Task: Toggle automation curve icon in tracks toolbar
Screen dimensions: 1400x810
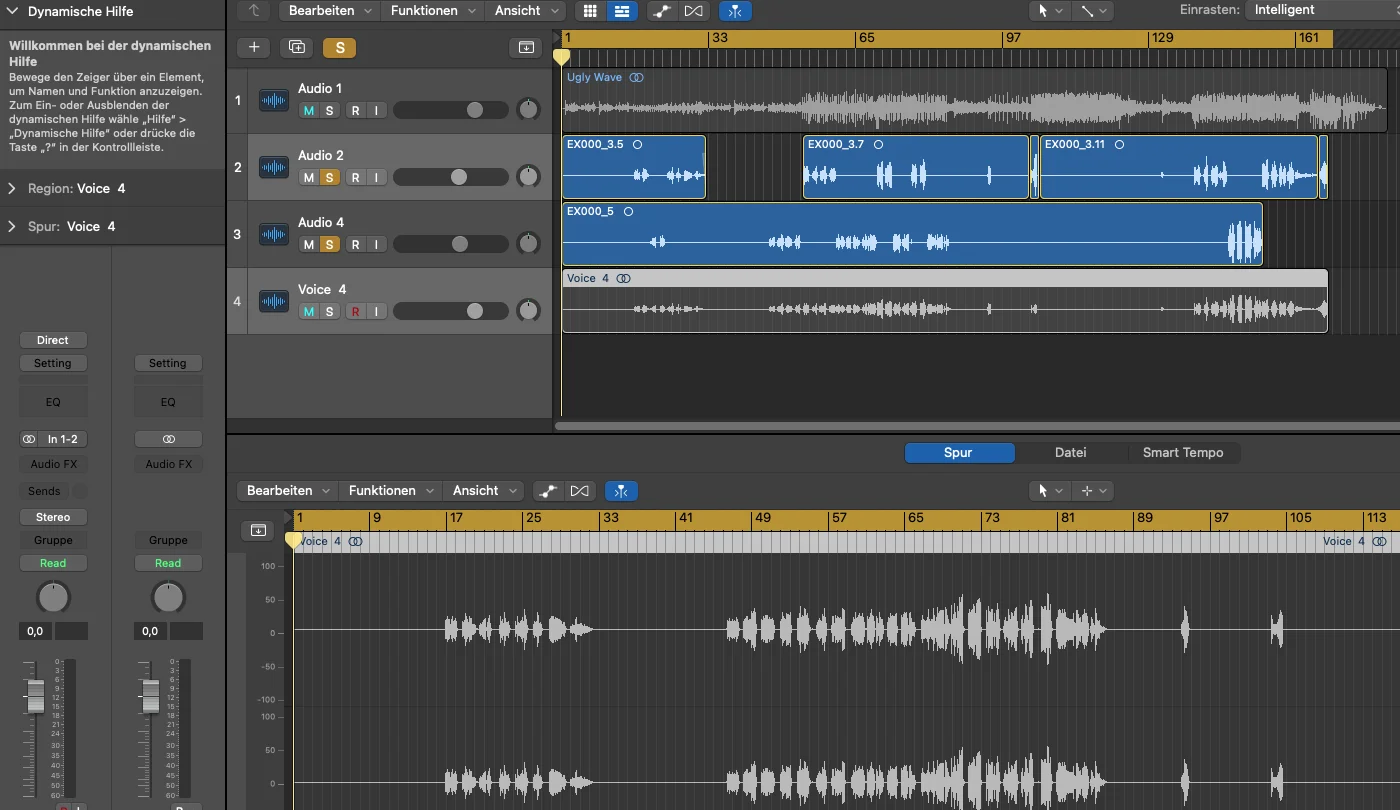Action: (662, 11)
